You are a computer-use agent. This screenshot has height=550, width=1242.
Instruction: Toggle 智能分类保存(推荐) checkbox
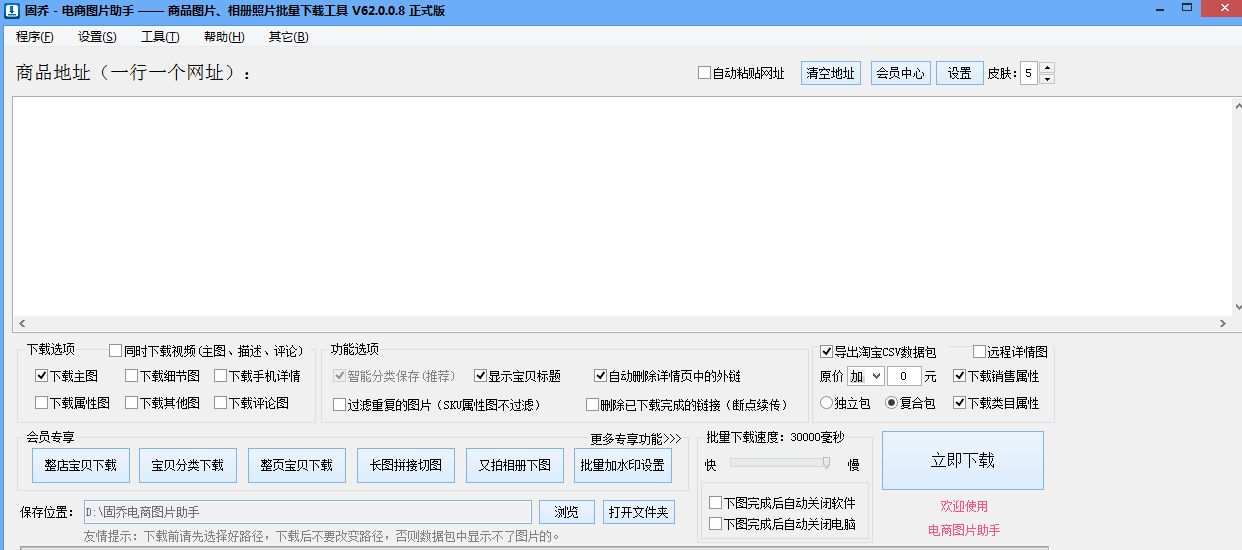(339, 376)
